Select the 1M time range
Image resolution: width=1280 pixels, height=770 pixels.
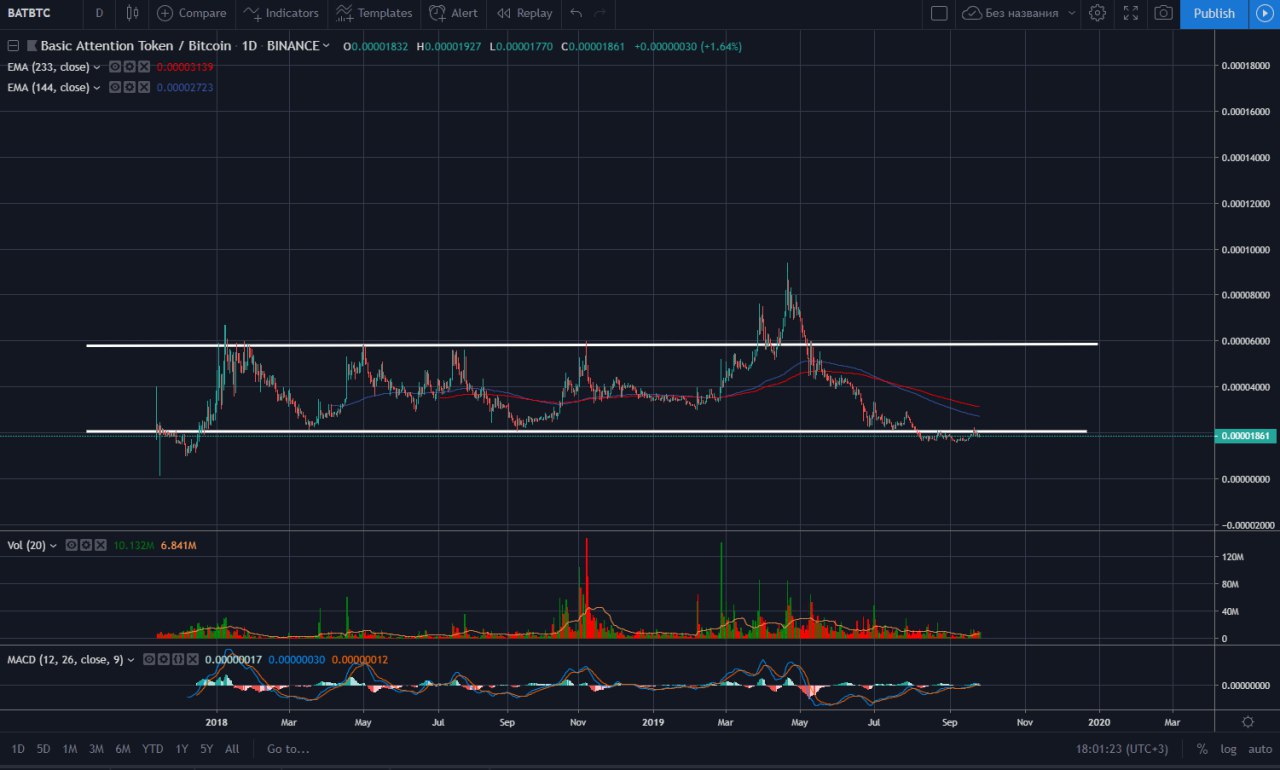coord(70,749)
